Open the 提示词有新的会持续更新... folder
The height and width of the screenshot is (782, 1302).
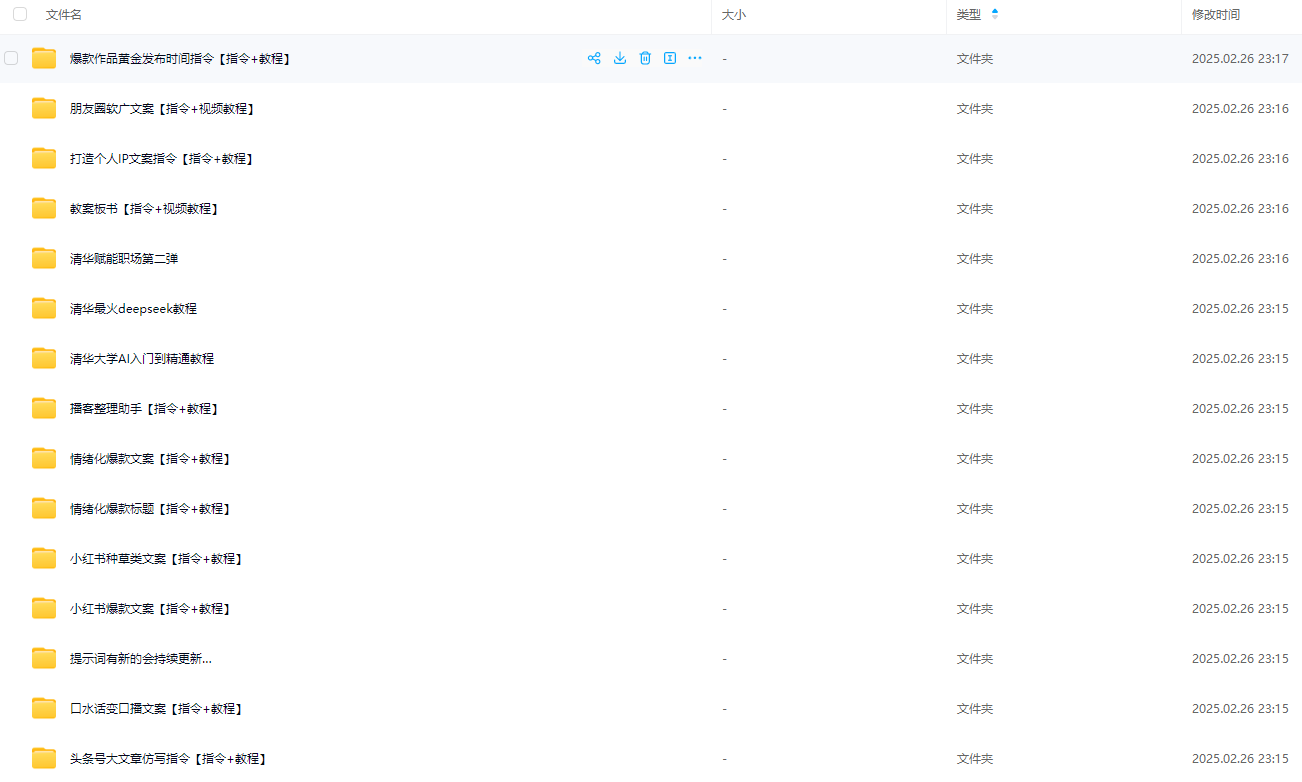140,658
